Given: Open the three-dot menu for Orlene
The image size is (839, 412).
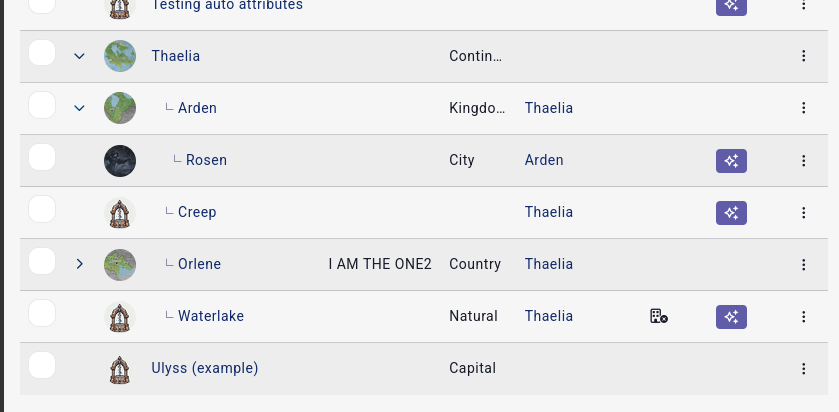Looking at the screenshot, I should (803, 264).
